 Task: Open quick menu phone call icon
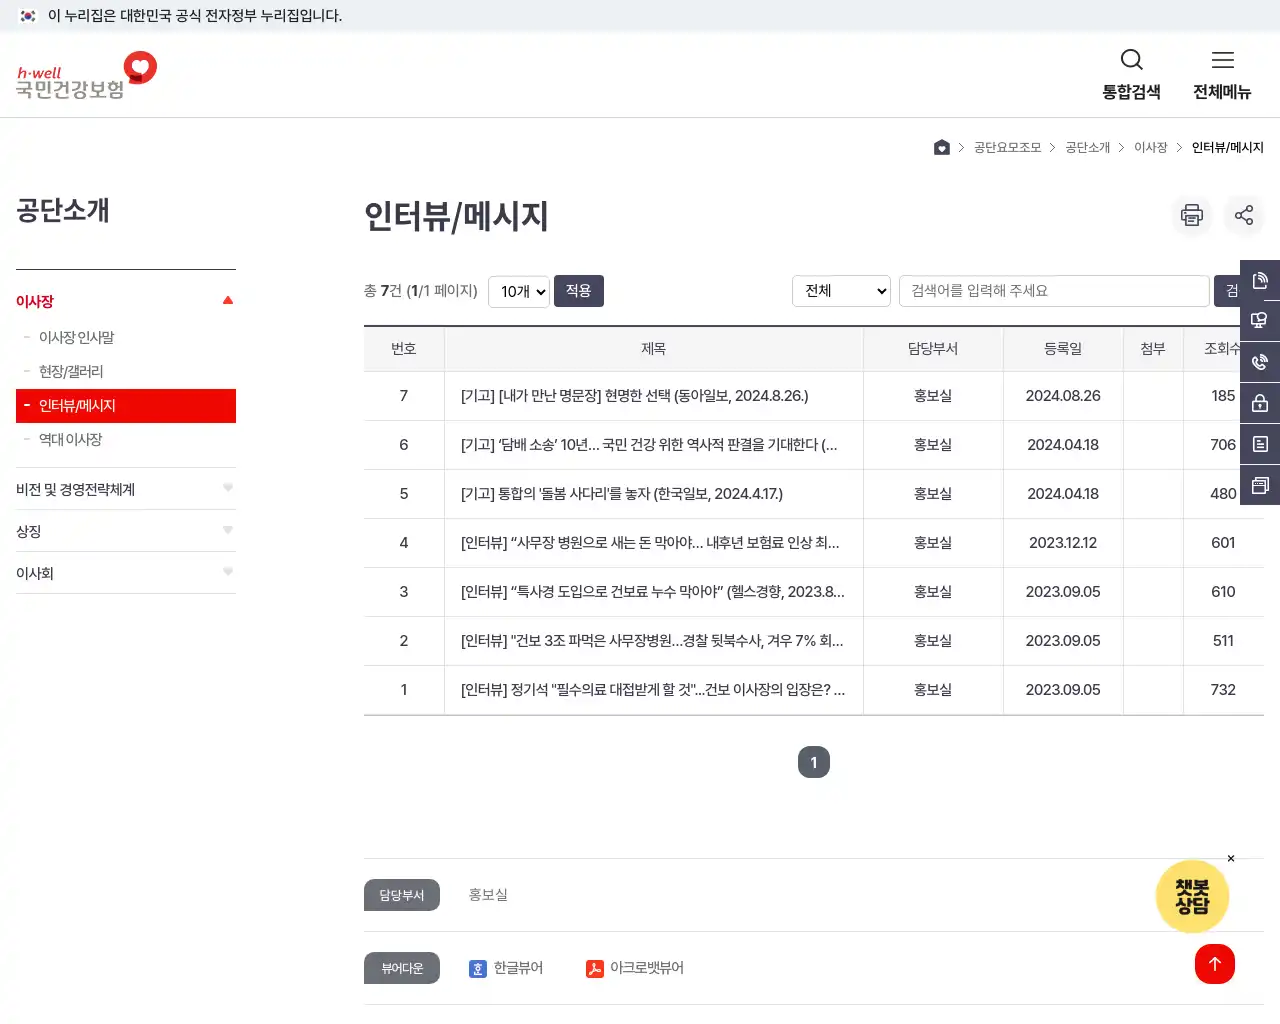coord(1260,362)
